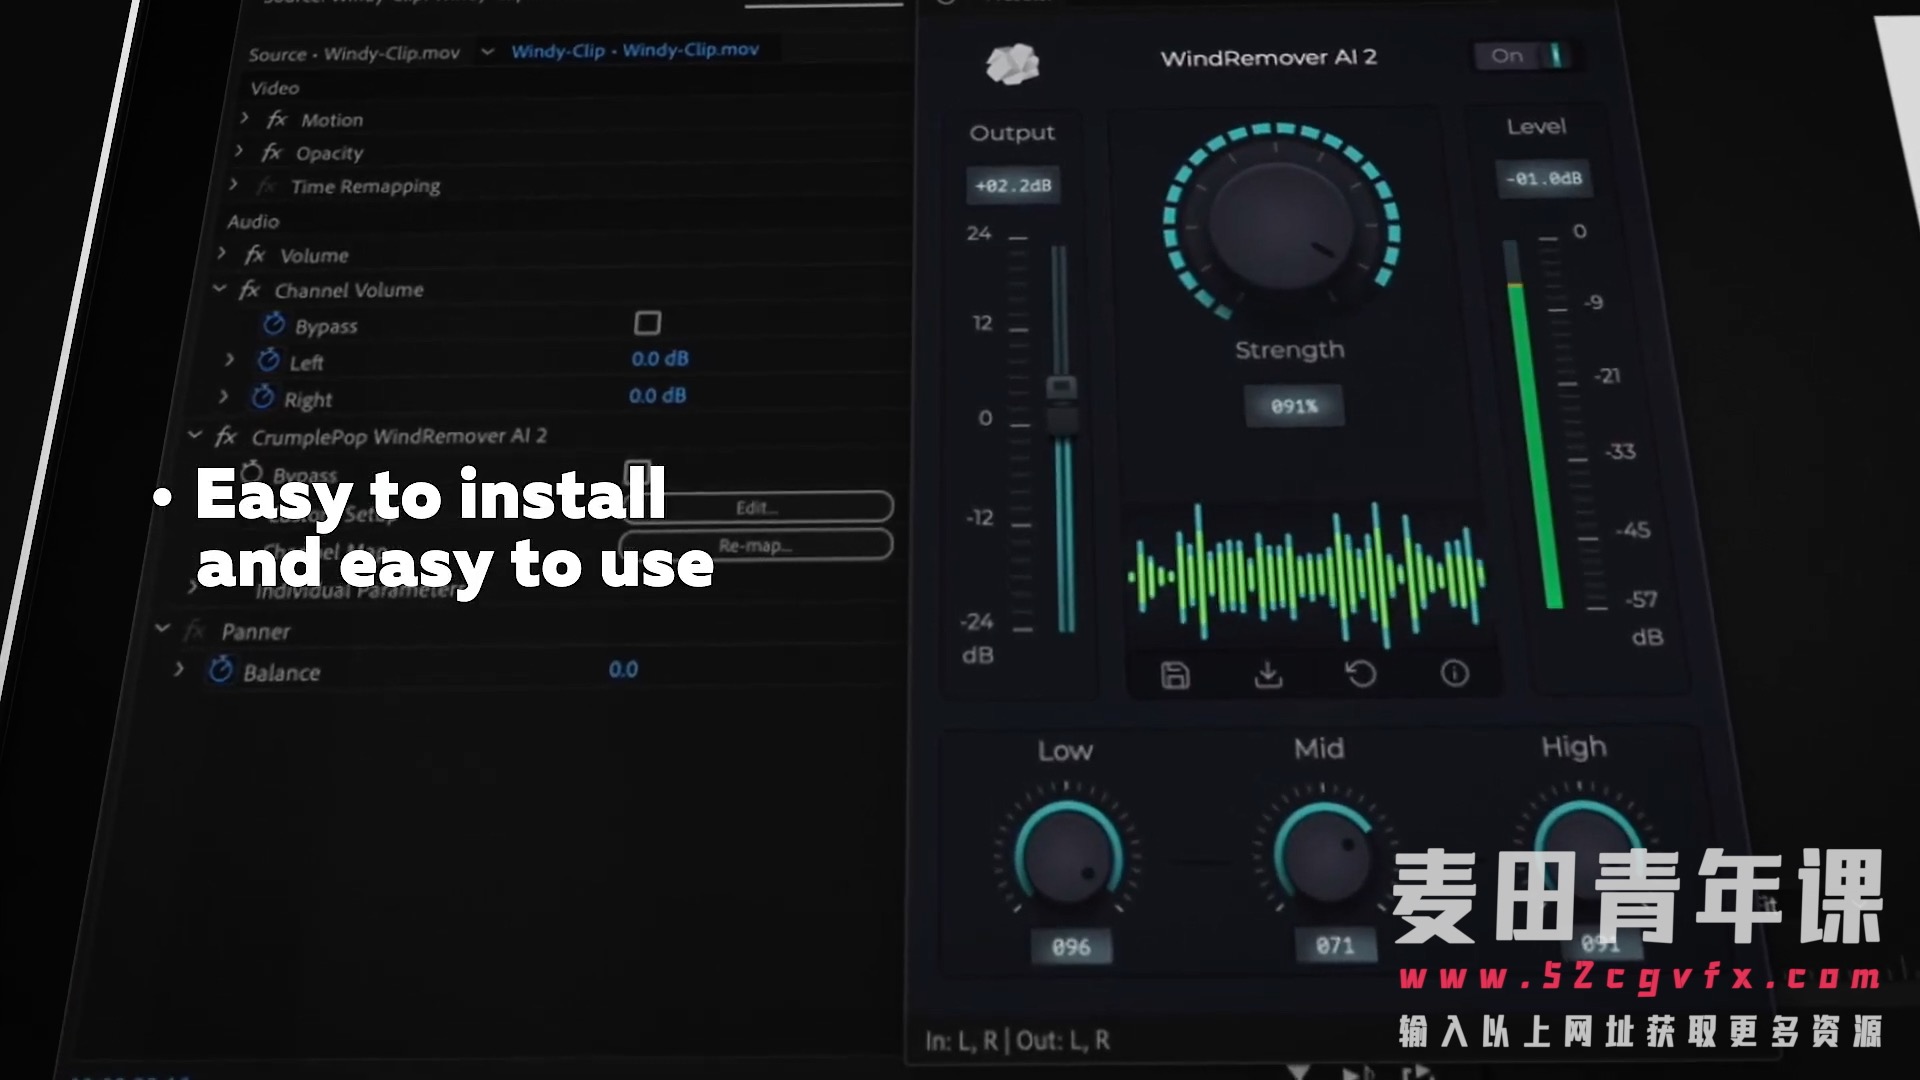
Task: Click the waveform display
Action: point(1307,575)
